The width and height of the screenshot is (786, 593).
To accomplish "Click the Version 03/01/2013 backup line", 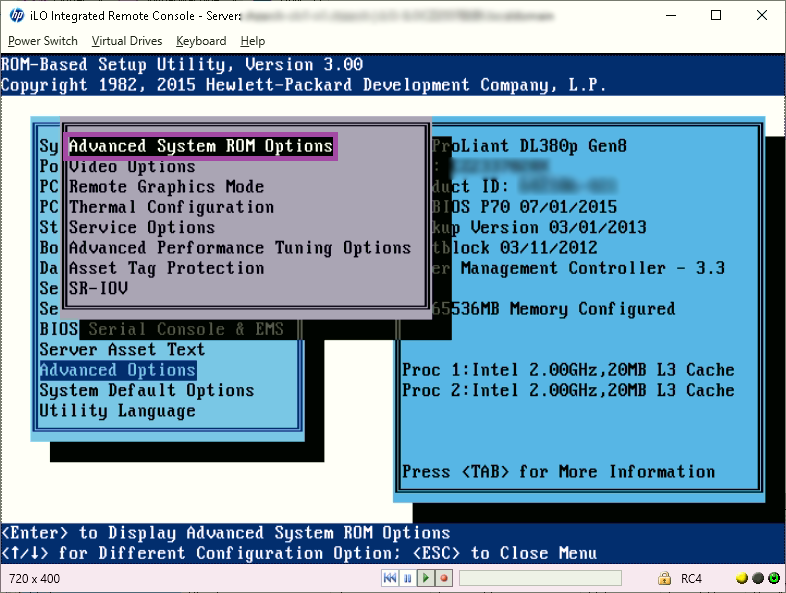I will pyautogui.click(x=539, y=228).
